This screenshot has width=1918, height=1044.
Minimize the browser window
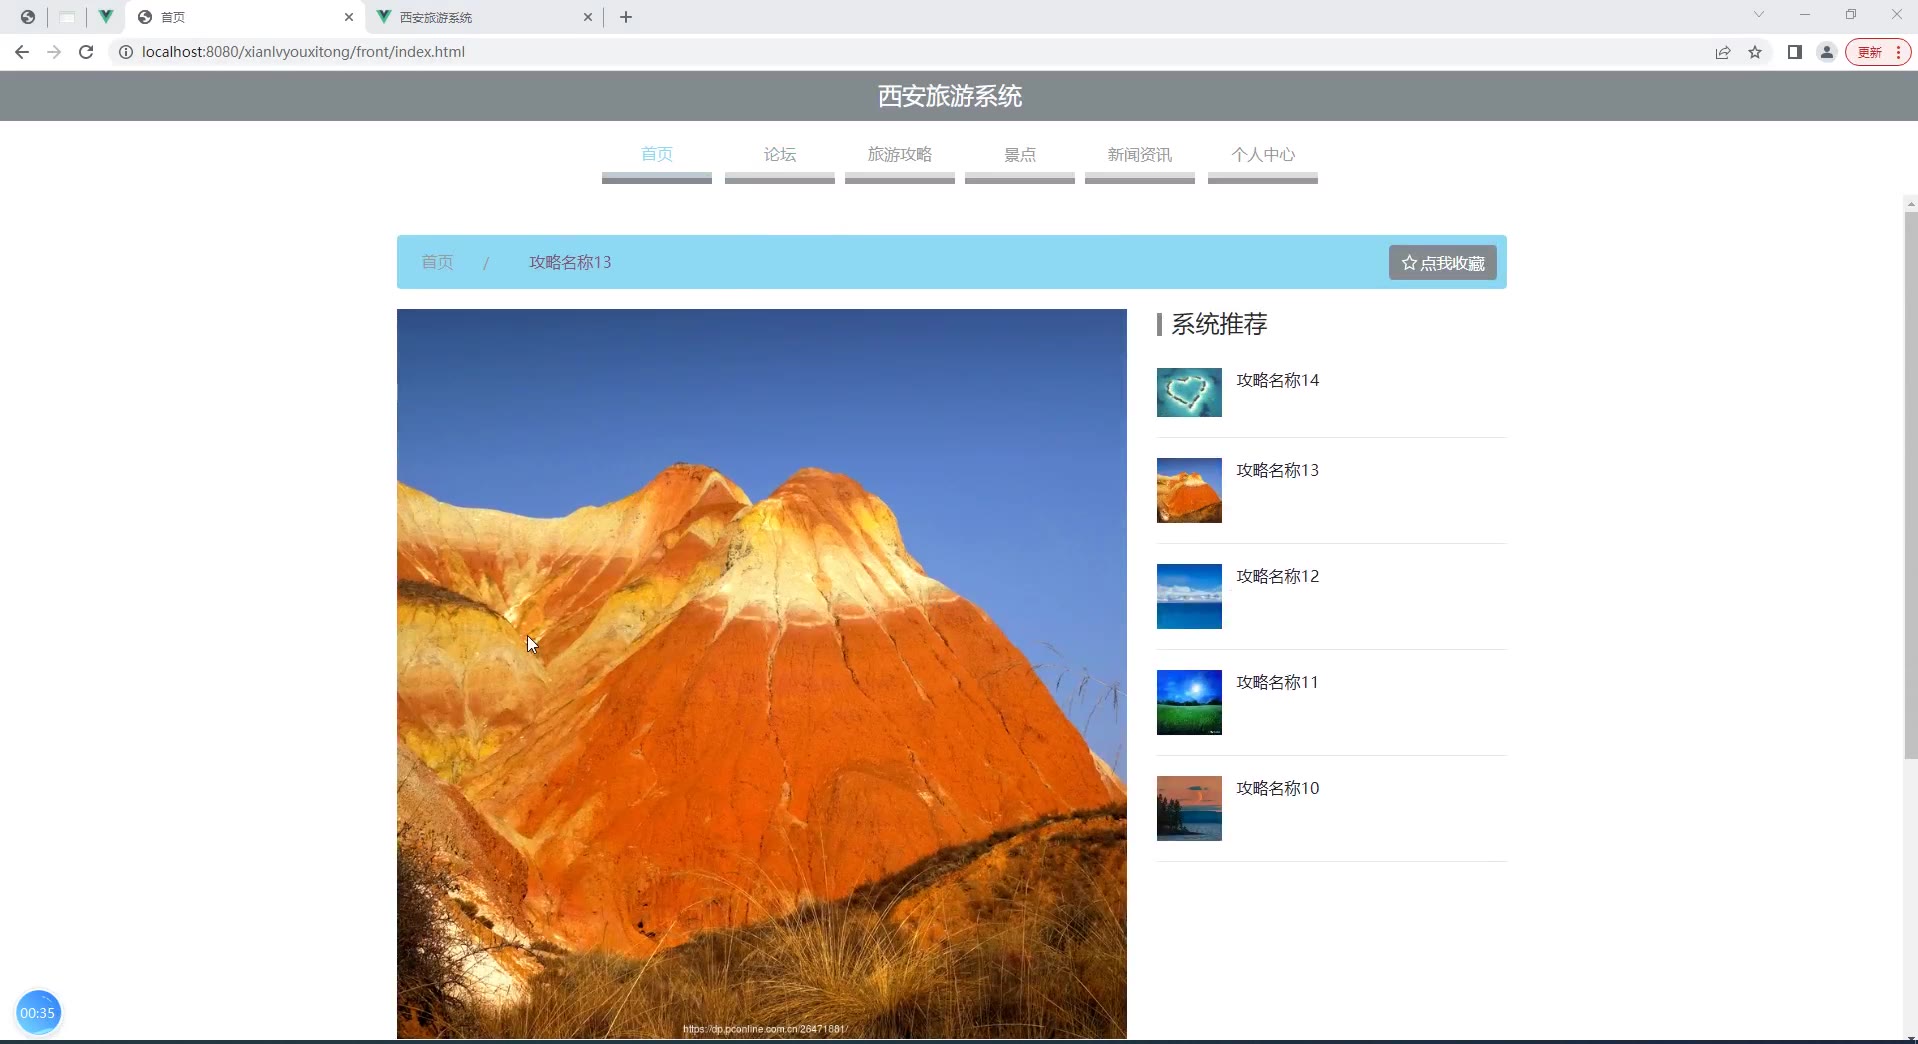(1805, 15)
